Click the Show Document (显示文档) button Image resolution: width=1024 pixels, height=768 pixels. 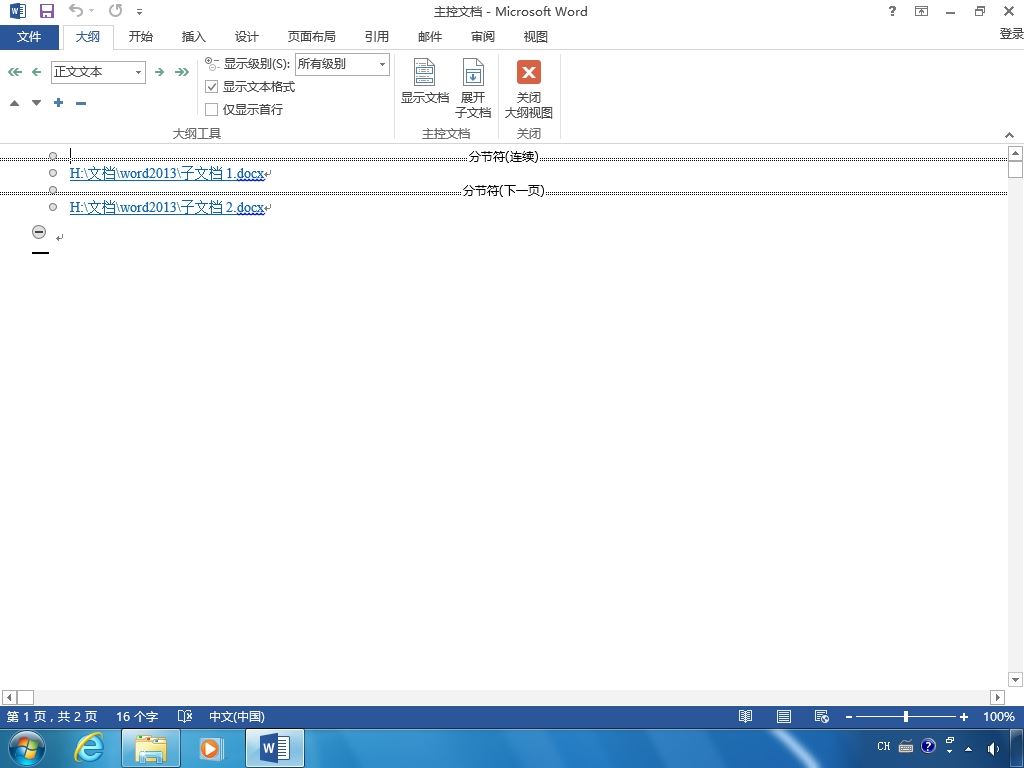pyautogui.click(x=424, y=81)
